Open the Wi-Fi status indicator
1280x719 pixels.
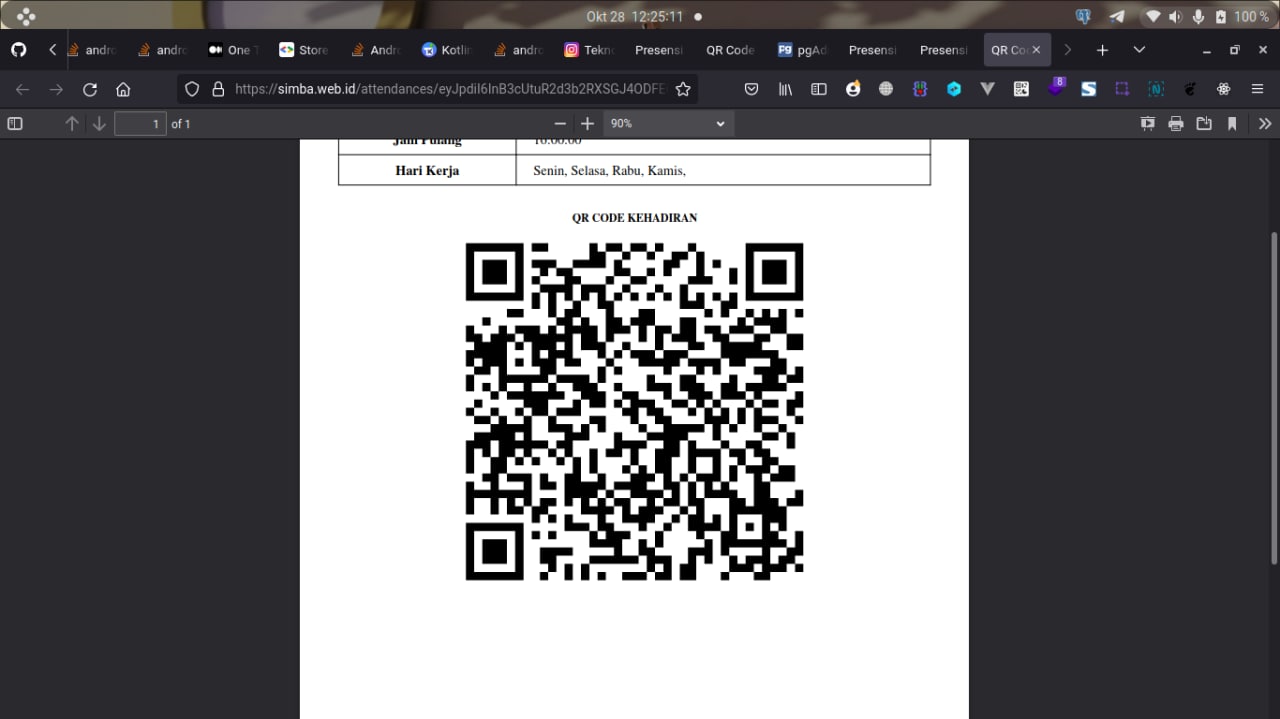pyautogui.click(x=1153, y=16)
